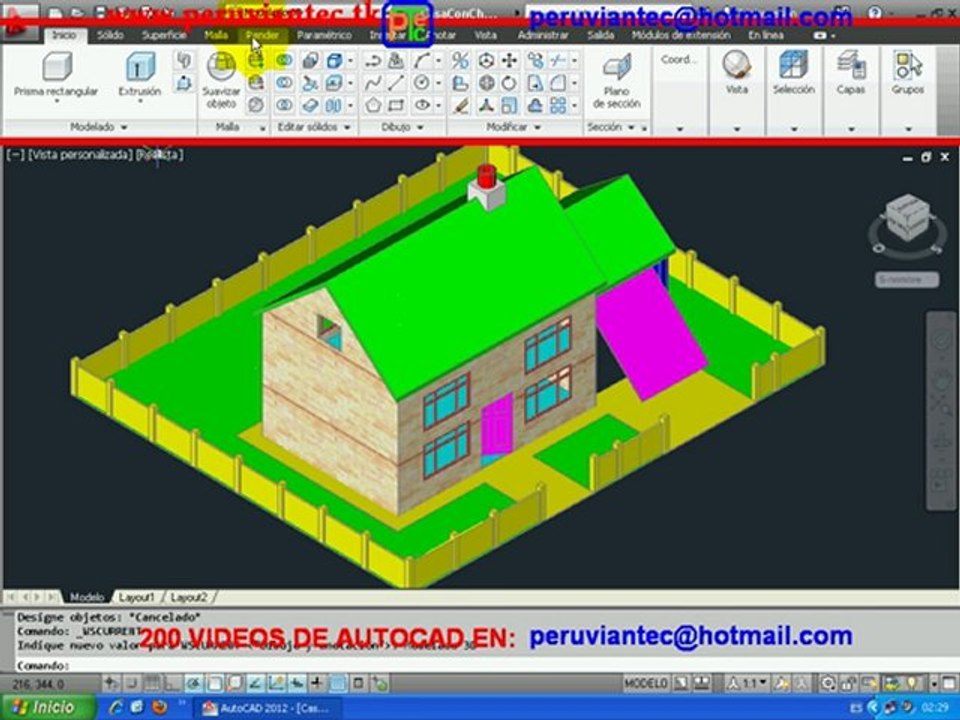The image size is (960, 720).
Task: Toggle Grid display in the status bar
Action: pos(152,683)
